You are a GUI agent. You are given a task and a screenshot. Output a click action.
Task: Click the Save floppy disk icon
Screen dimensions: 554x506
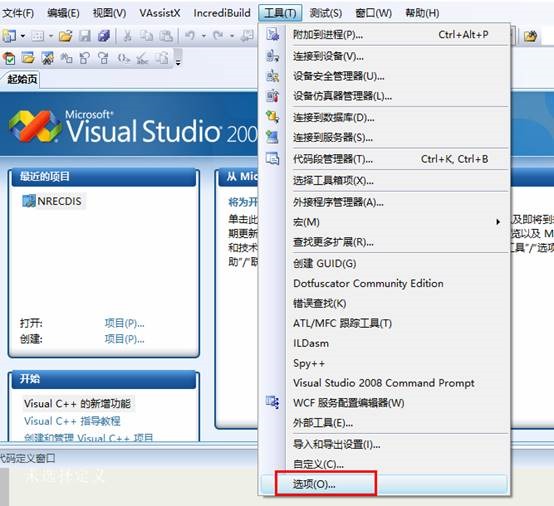click(85, 36)
